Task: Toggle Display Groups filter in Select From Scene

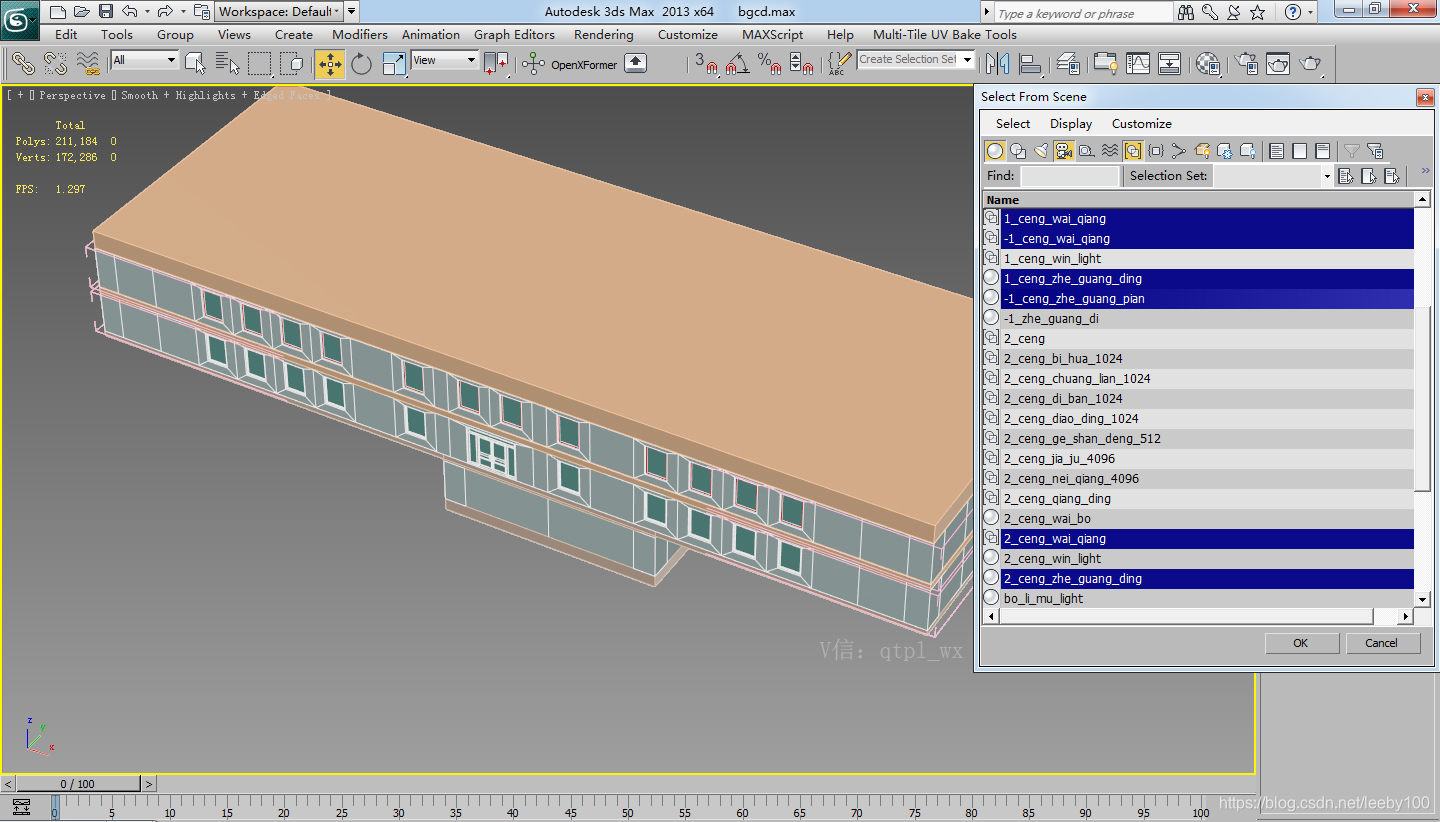Action: (1133, 151)
